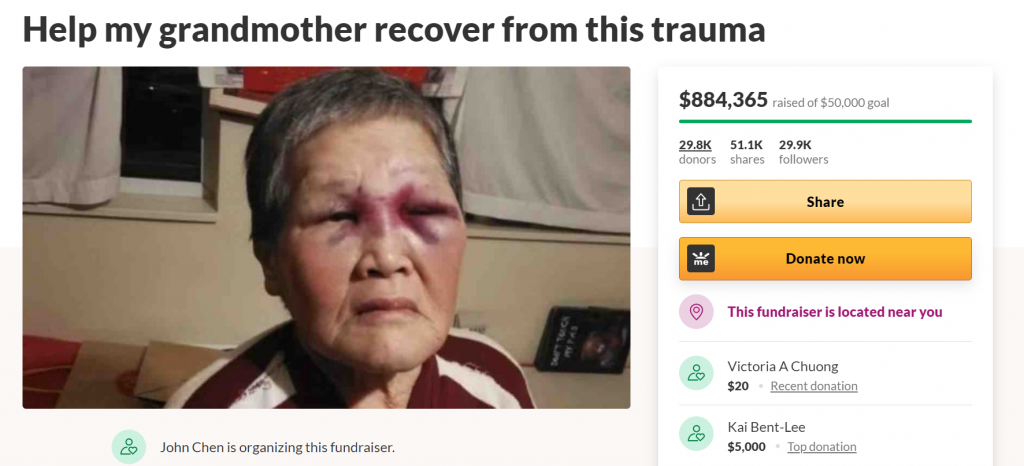
Task: Click the Donate now button
Action: (825, 258)
